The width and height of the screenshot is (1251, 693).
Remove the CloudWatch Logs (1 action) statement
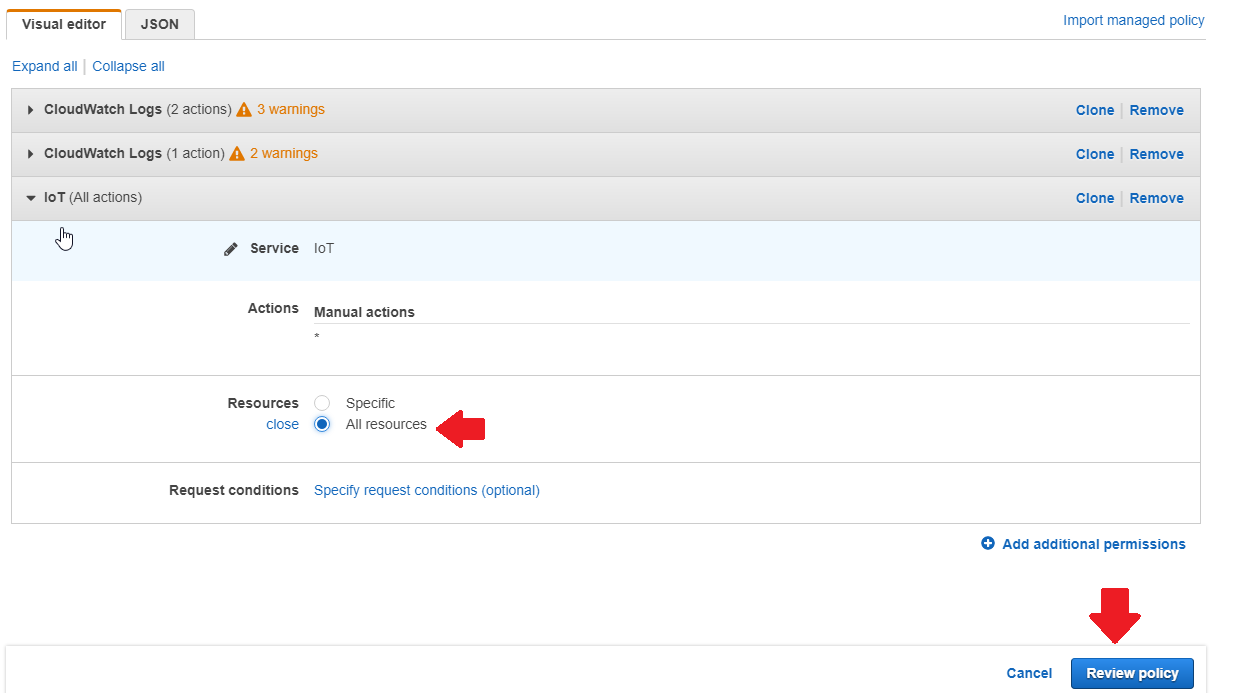point(1157,154)
